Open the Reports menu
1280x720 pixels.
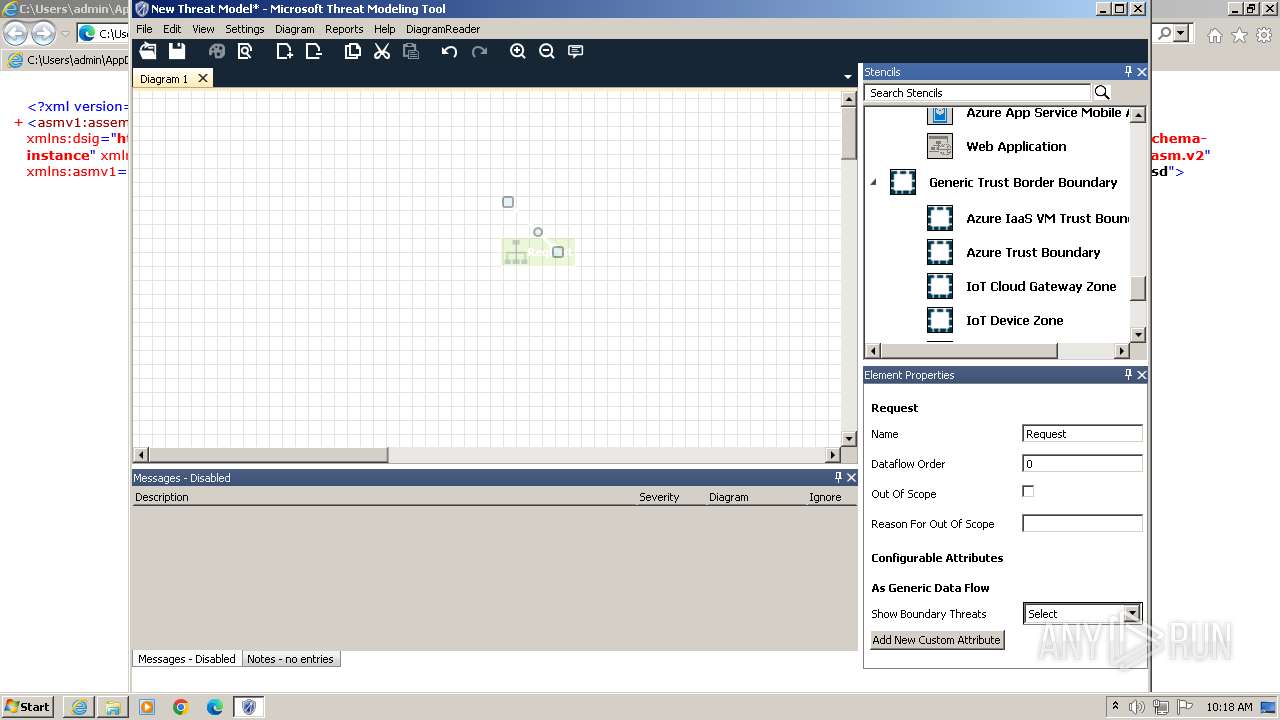344,29
